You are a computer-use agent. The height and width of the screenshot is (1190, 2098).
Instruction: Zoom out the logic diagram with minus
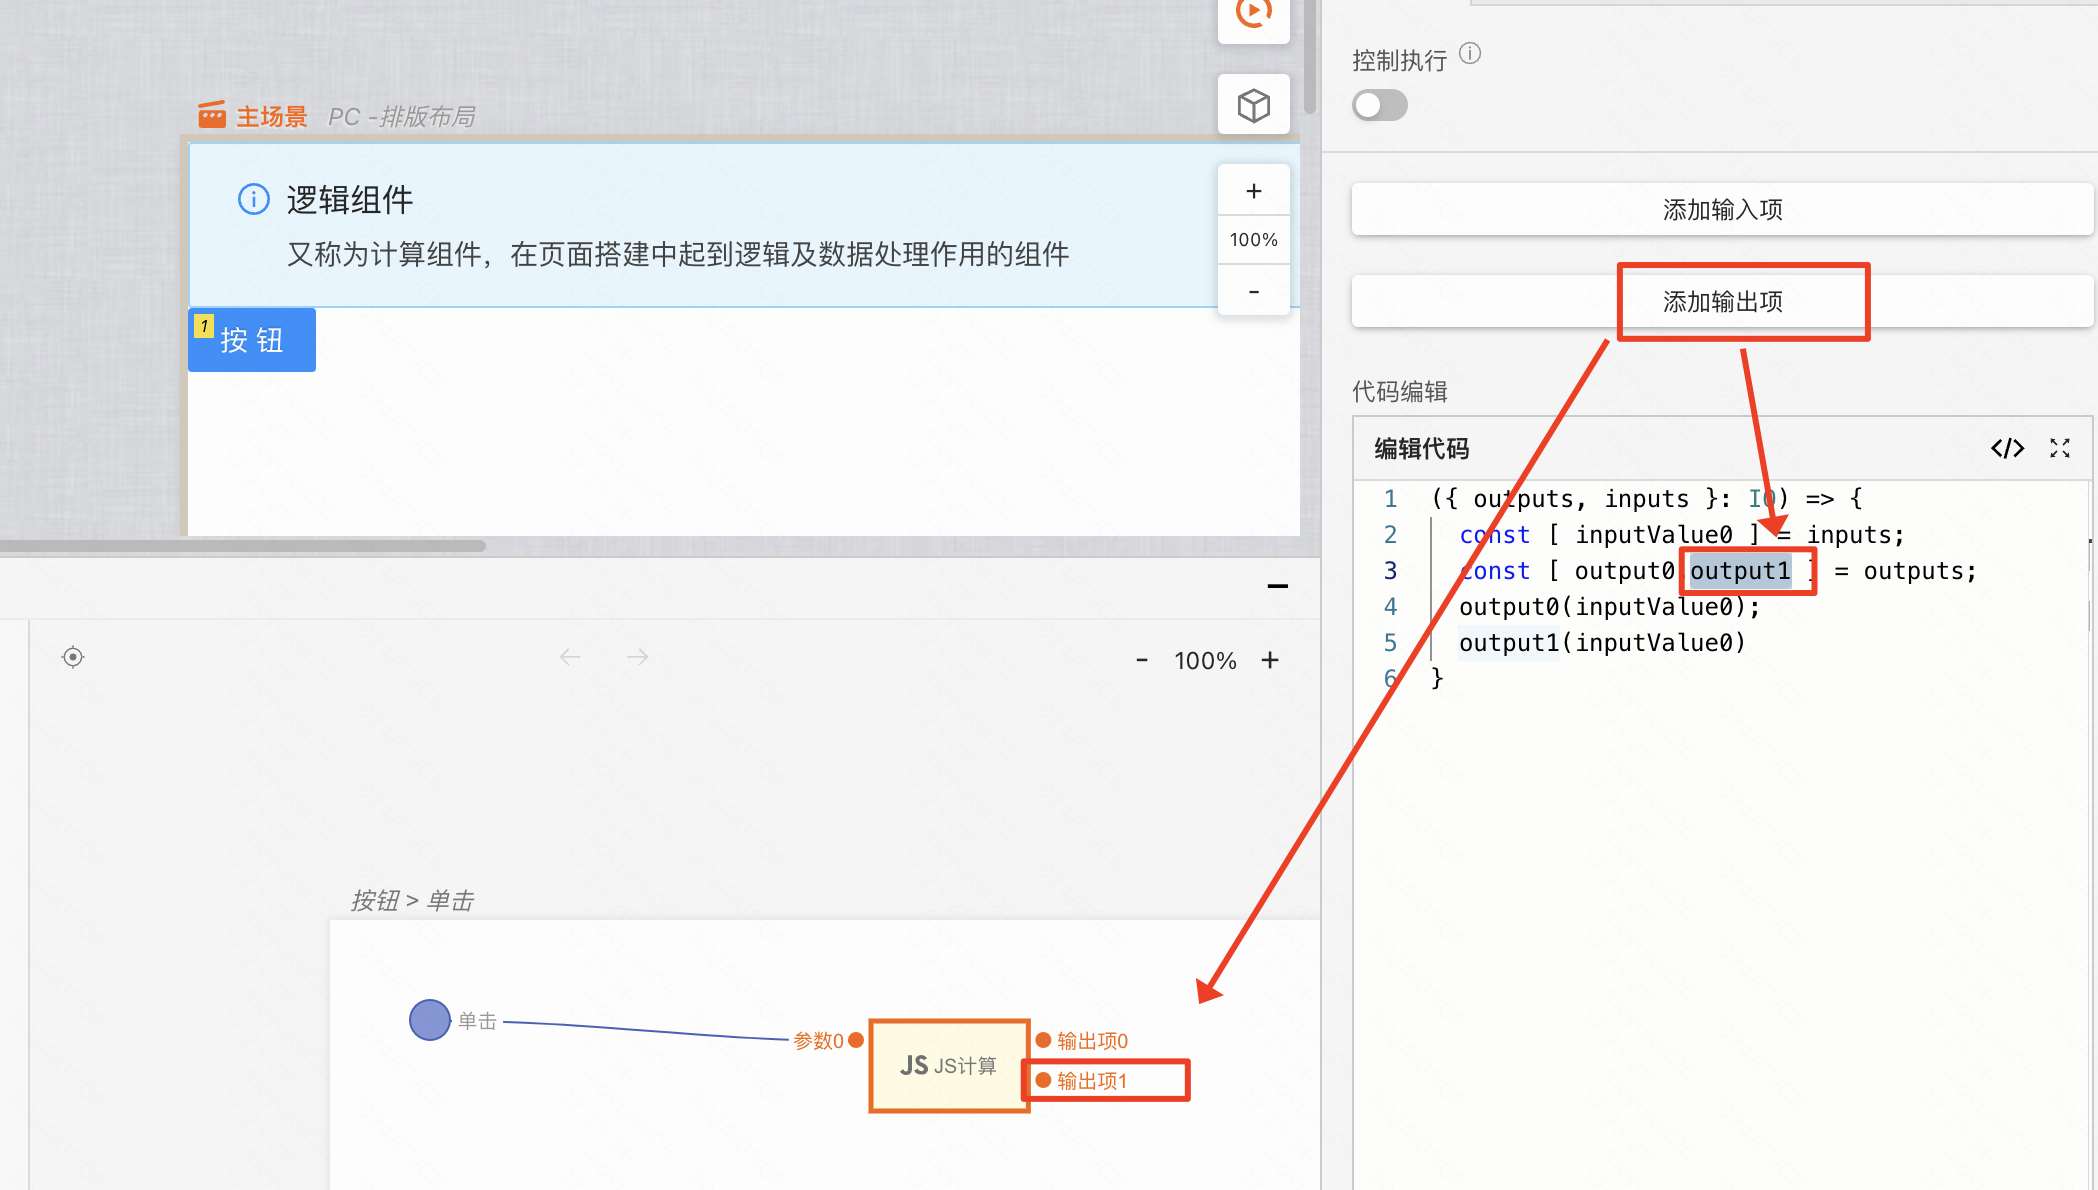tap(1142, 660)
